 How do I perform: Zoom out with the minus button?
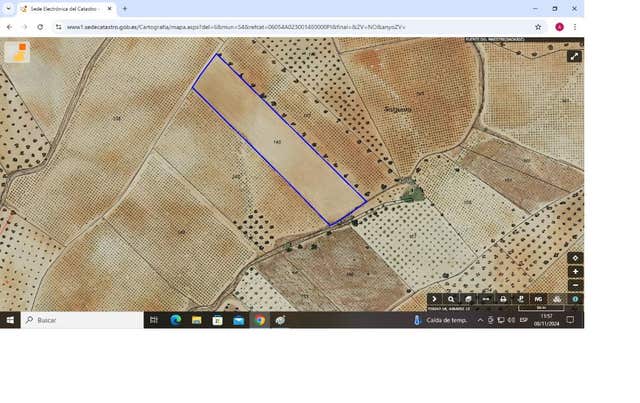[575, 285]
